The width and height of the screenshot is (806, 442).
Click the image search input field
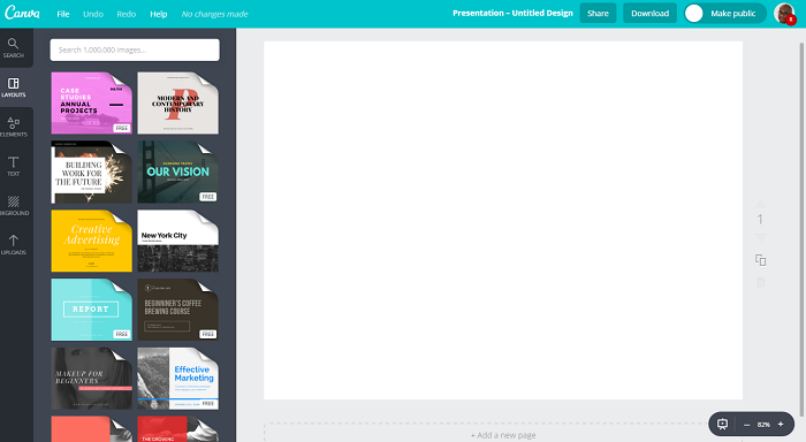[x=135, y=50]
